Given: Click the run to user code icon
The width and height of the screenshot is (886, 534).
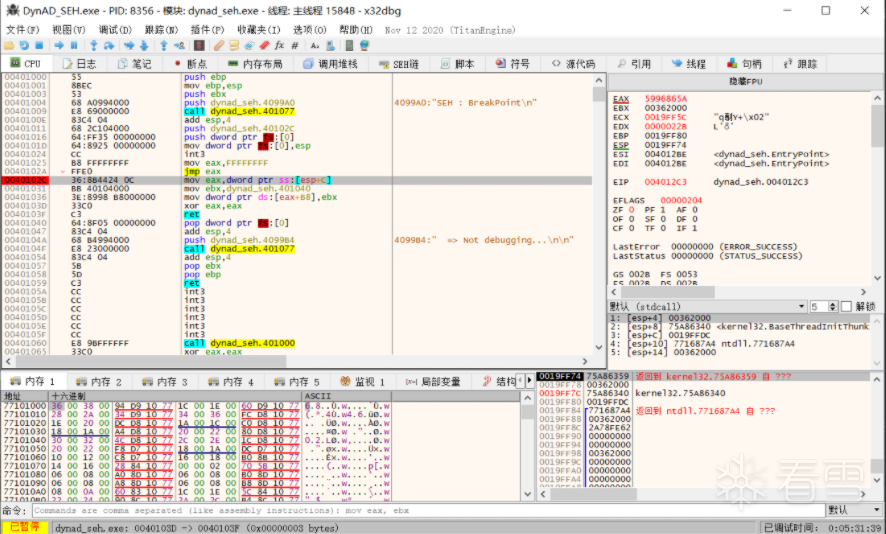Looking at the screenshot, I should [179, 46].
